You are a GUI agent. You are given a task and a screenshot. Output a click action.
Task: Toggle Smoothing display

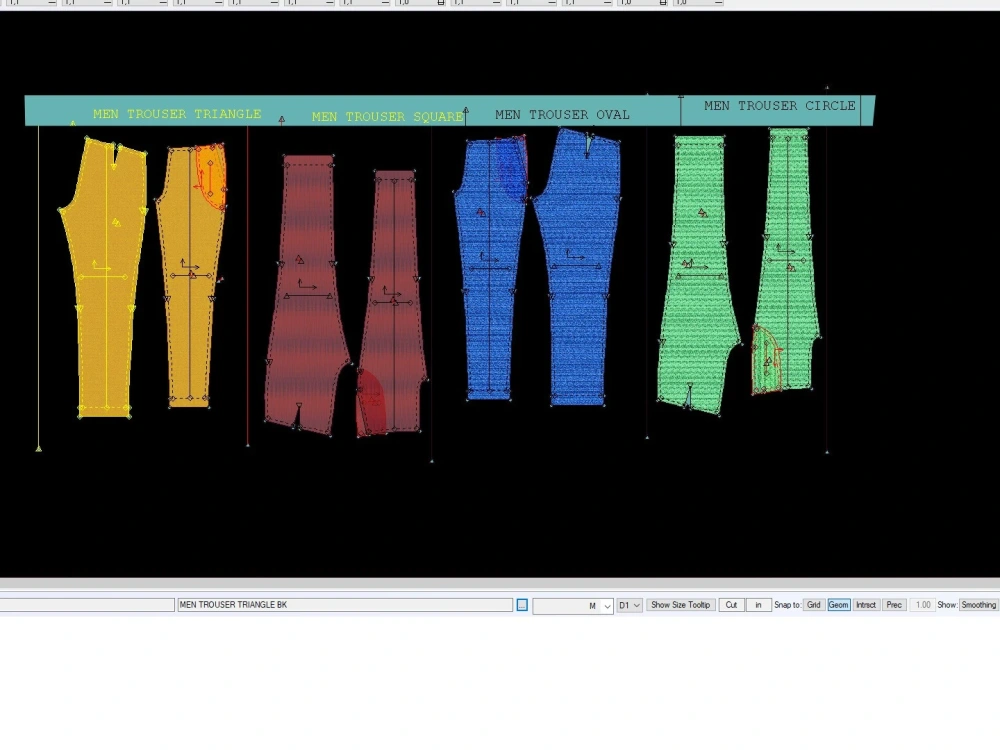click(x=979, y=605)
